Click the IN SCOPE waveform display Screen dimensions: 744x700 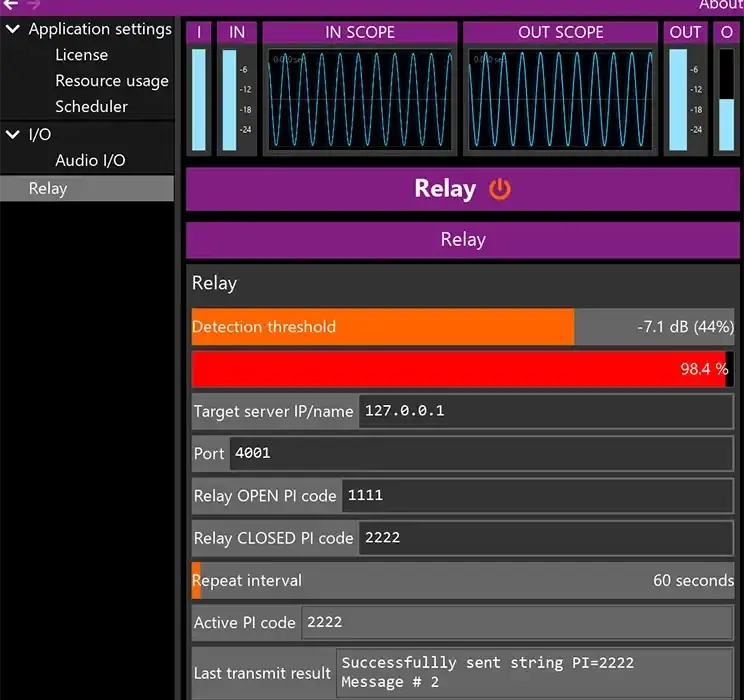pyautogui.click(x=360, y=99)
